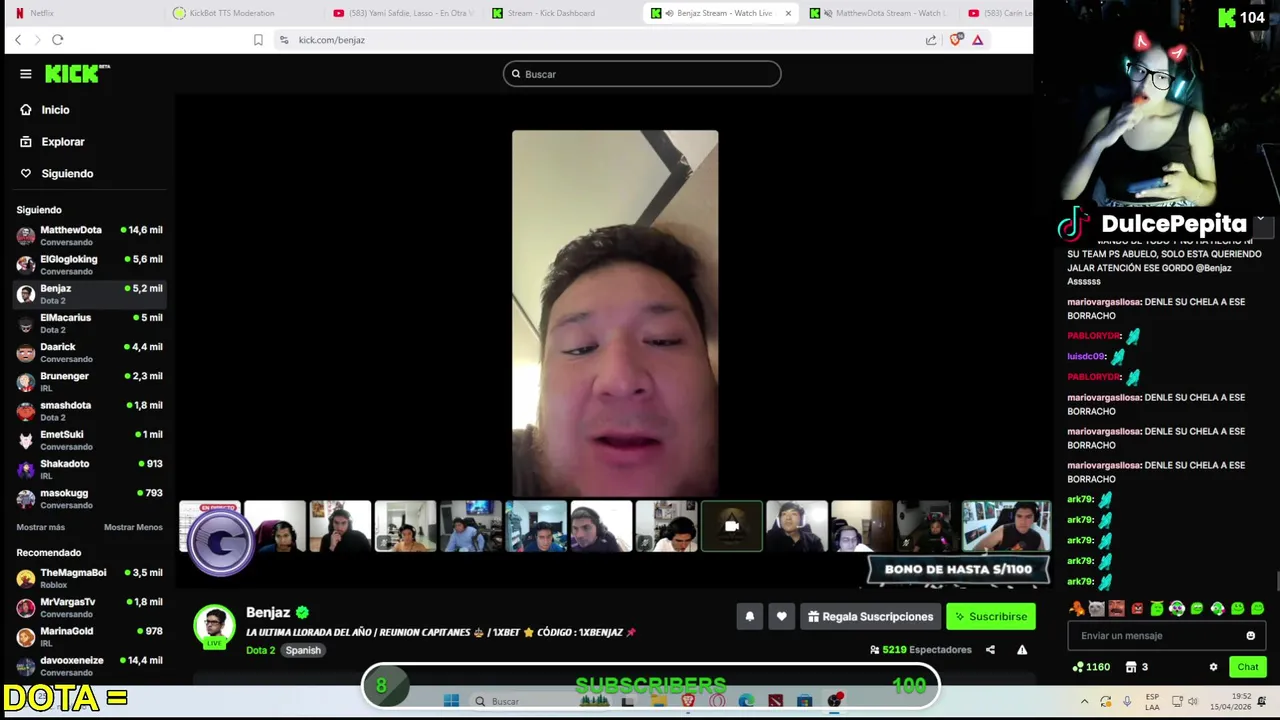Click the green Chat send button

pyautogui.click(x=1247, y=667)
